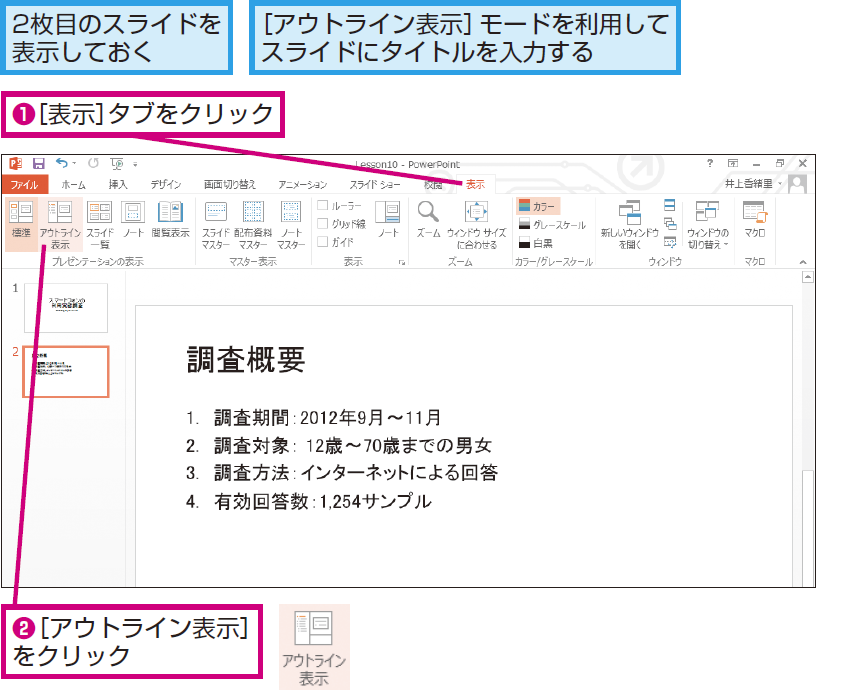Switch to the Design (デザイン) tab
848x690 pixels.
tap(166, 184)
